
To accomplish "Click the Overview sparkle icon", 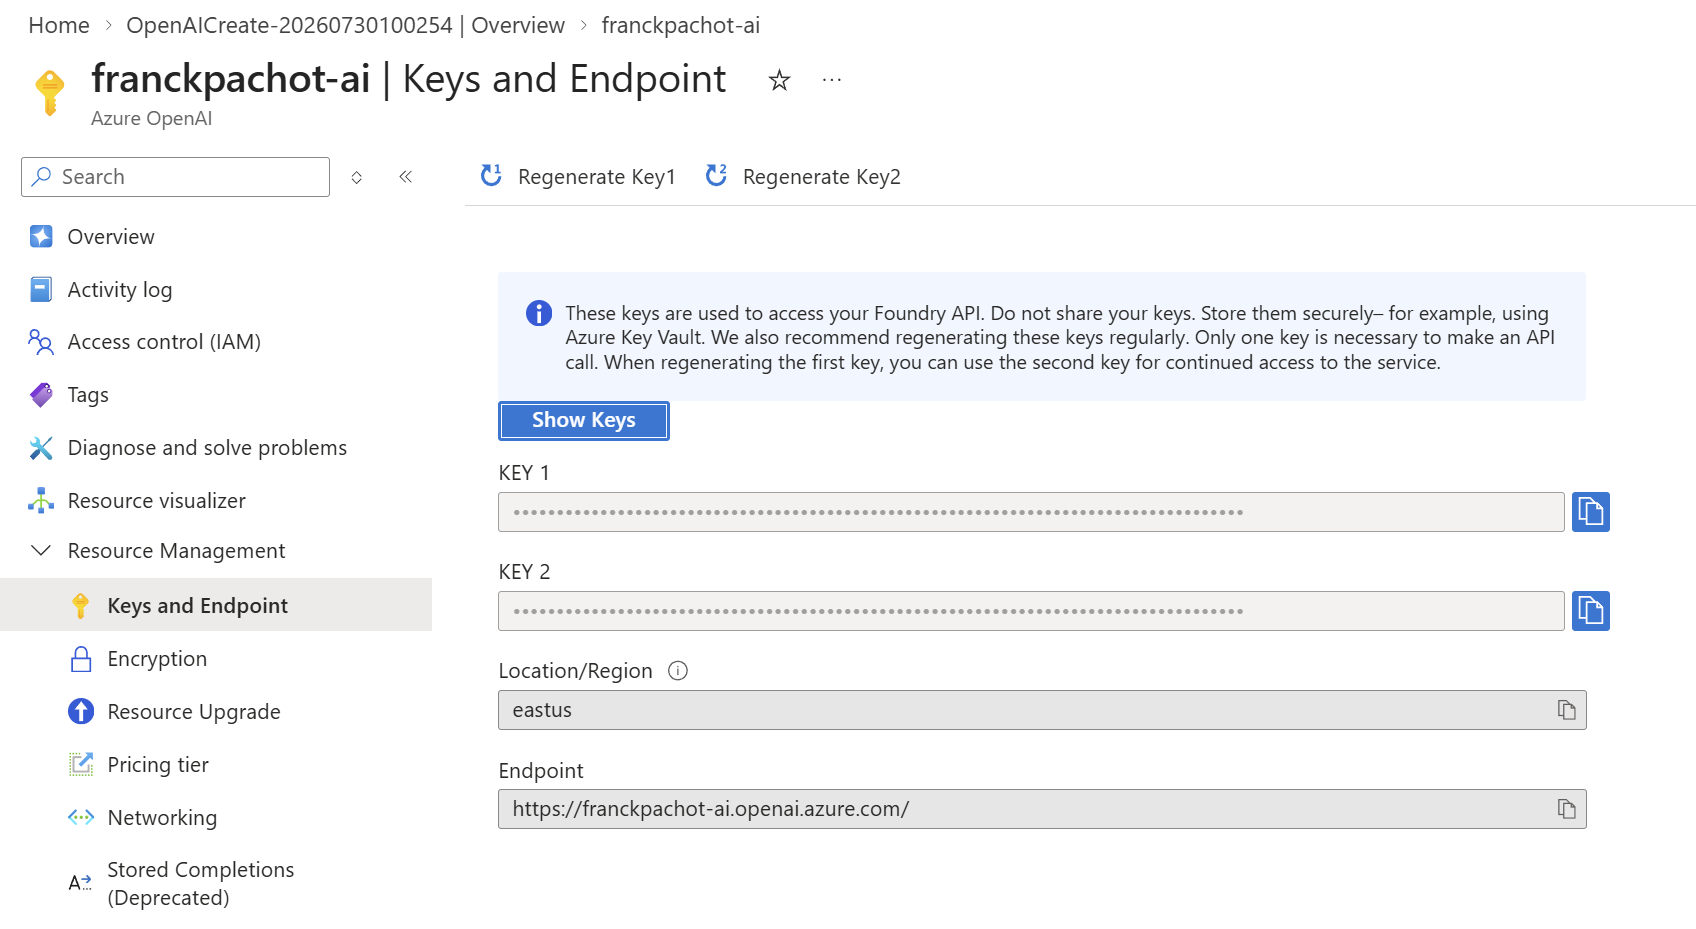I will click(x=41, y=237).
